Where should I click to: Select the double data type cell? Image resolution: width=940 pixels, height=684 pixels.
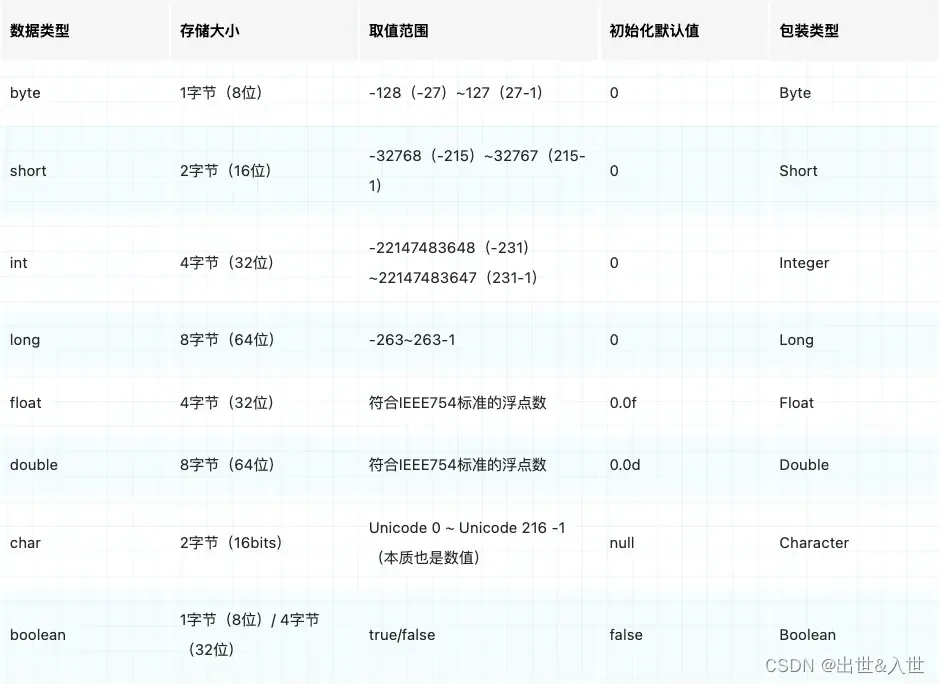[34, 465]
